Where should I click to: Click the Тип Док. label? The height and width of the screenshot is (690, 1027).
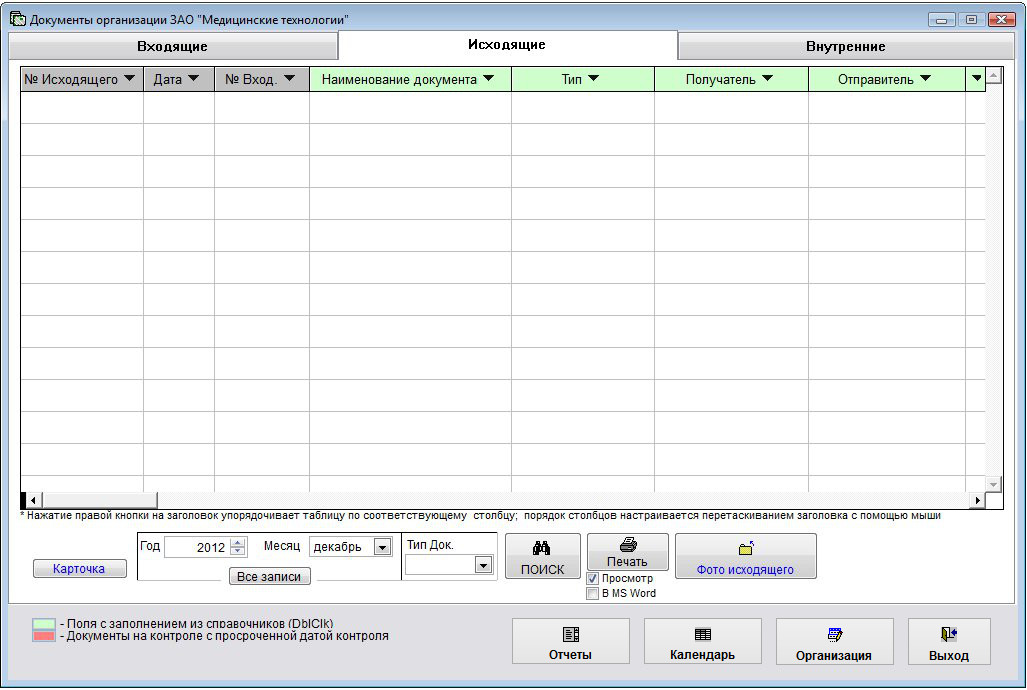430,545
